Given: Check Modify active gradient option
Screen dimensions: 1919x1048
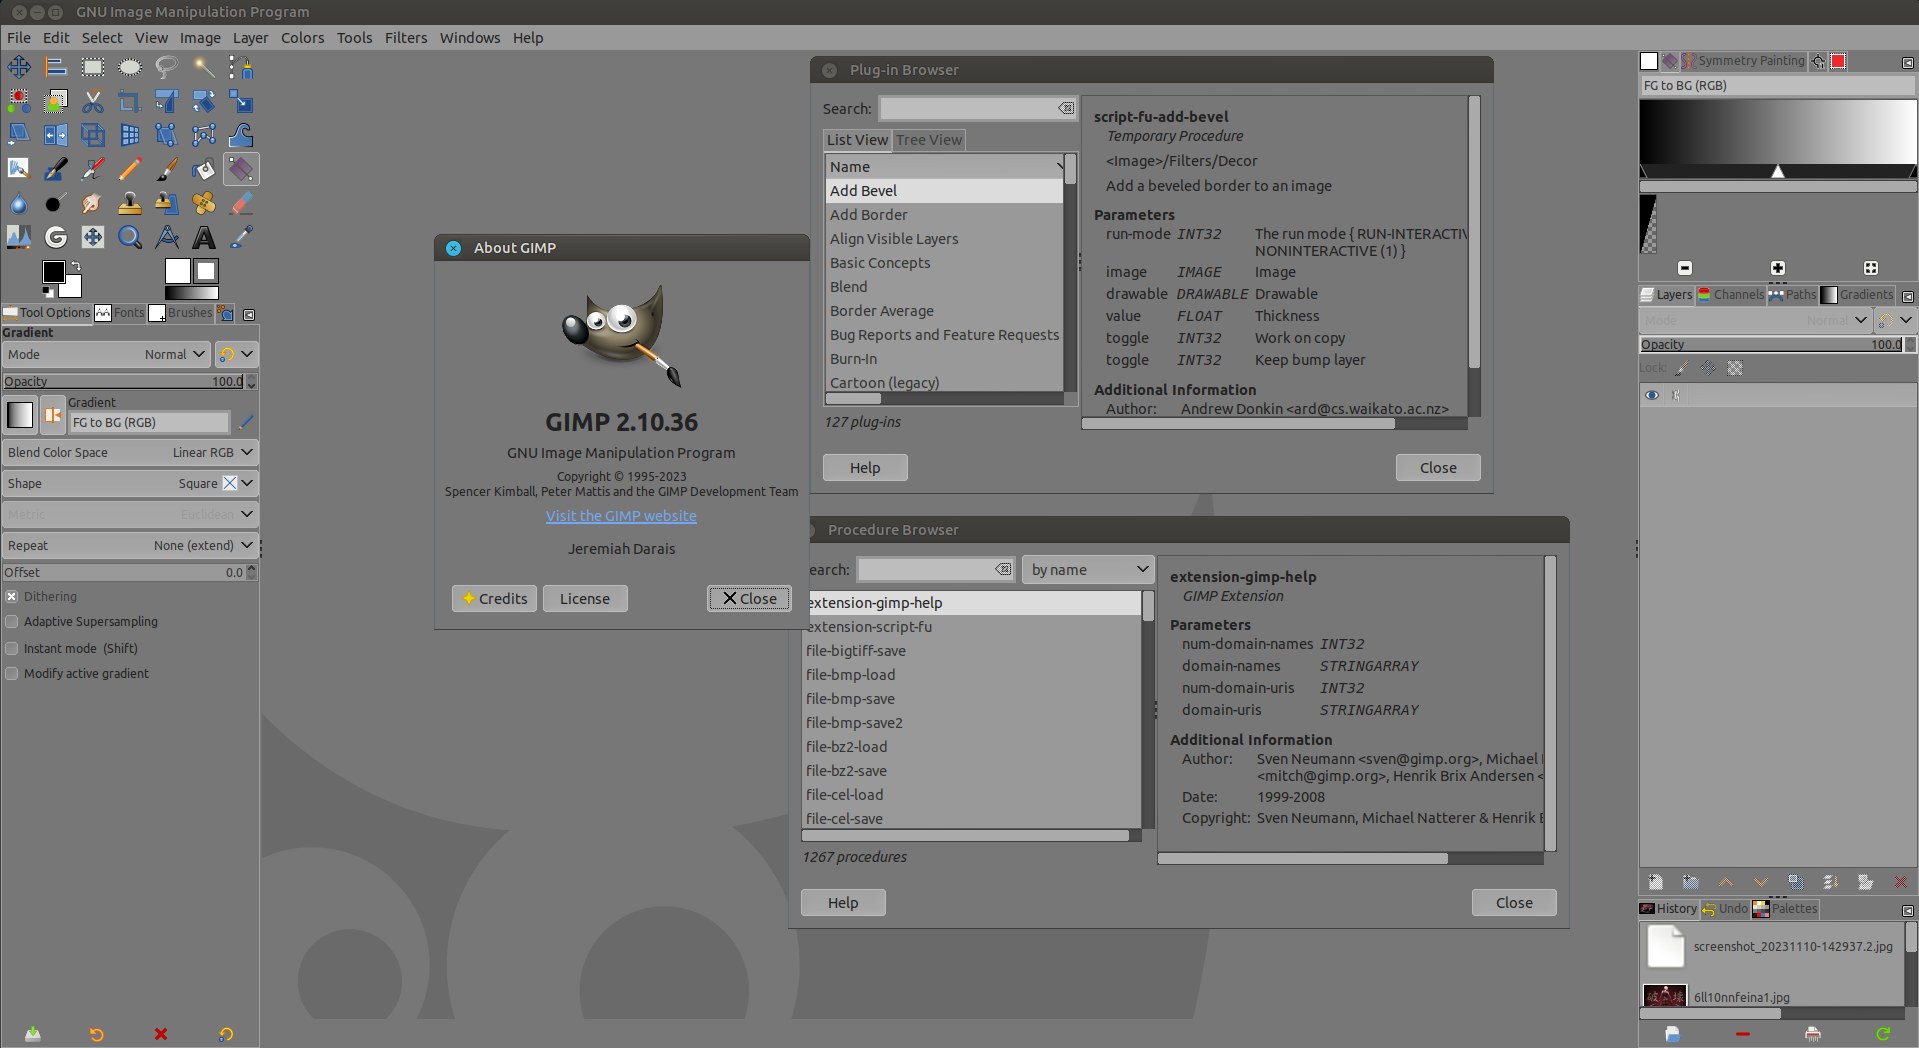Looking at the screenshot, I should pos(12,673).
